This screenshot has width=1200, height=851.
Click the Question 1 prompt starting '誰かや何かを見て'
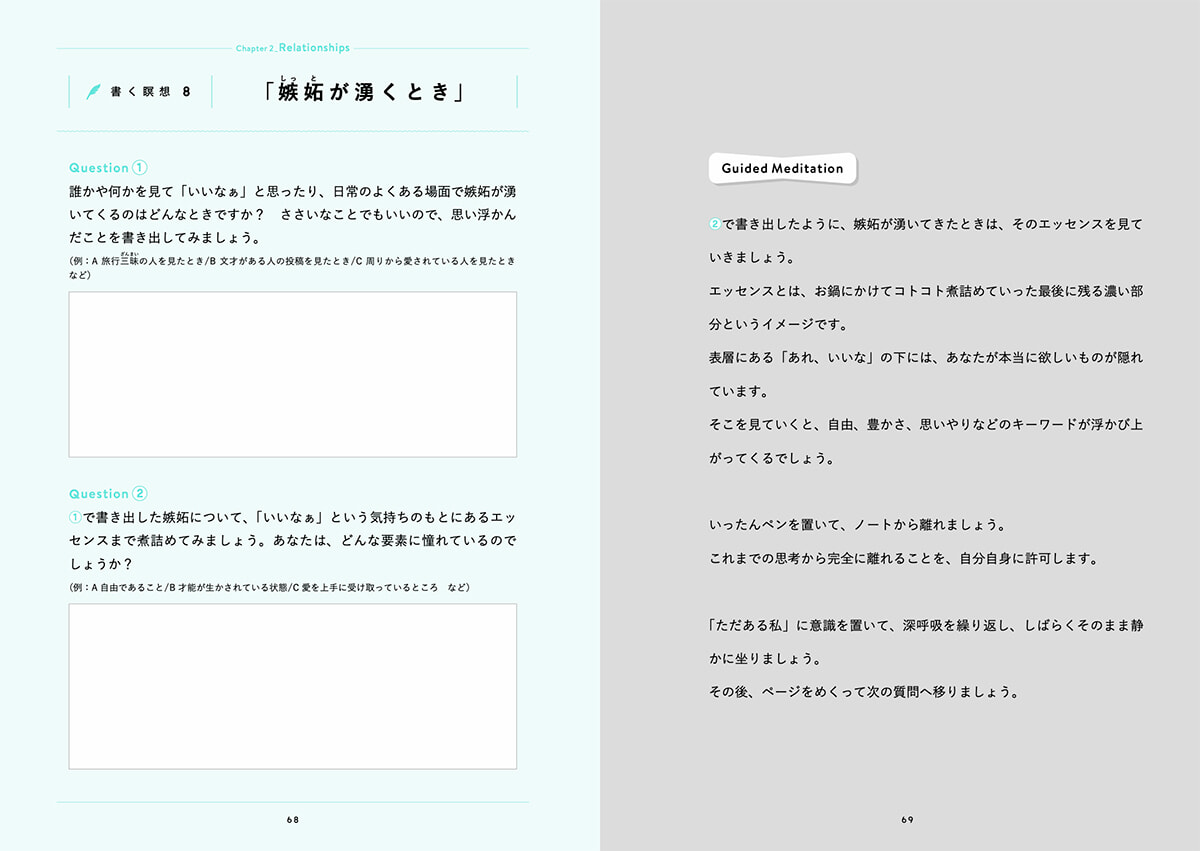pos(292,191)
